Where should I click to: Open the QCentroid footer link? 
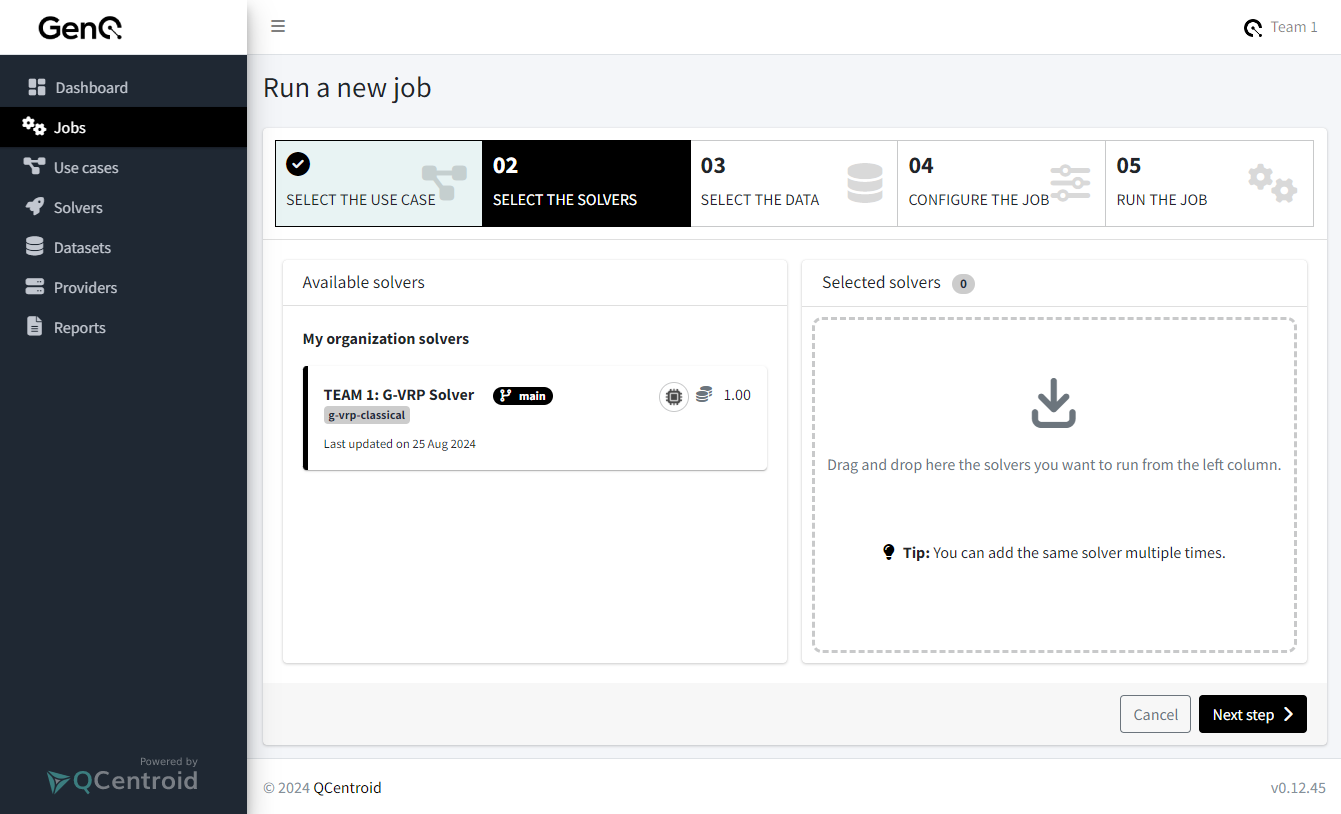(347, 787)
